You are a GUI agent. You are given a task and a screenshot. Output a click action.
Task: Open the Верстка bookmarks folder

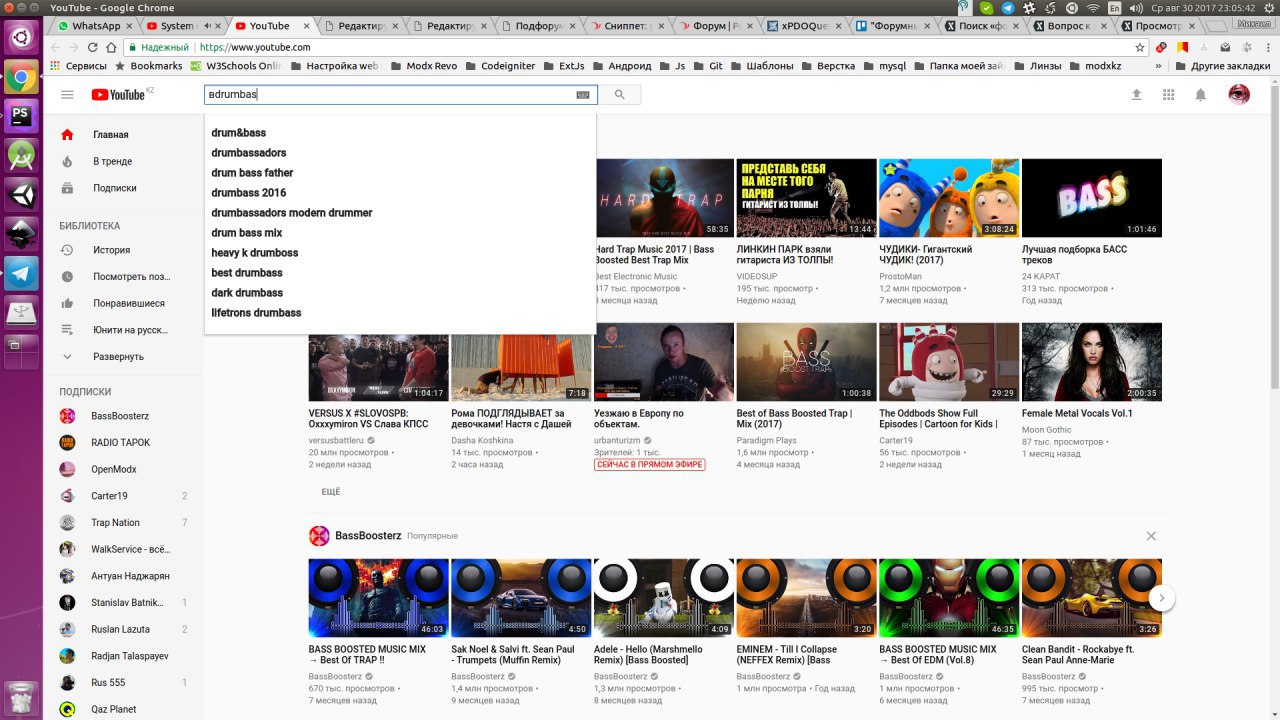point(828,66)
